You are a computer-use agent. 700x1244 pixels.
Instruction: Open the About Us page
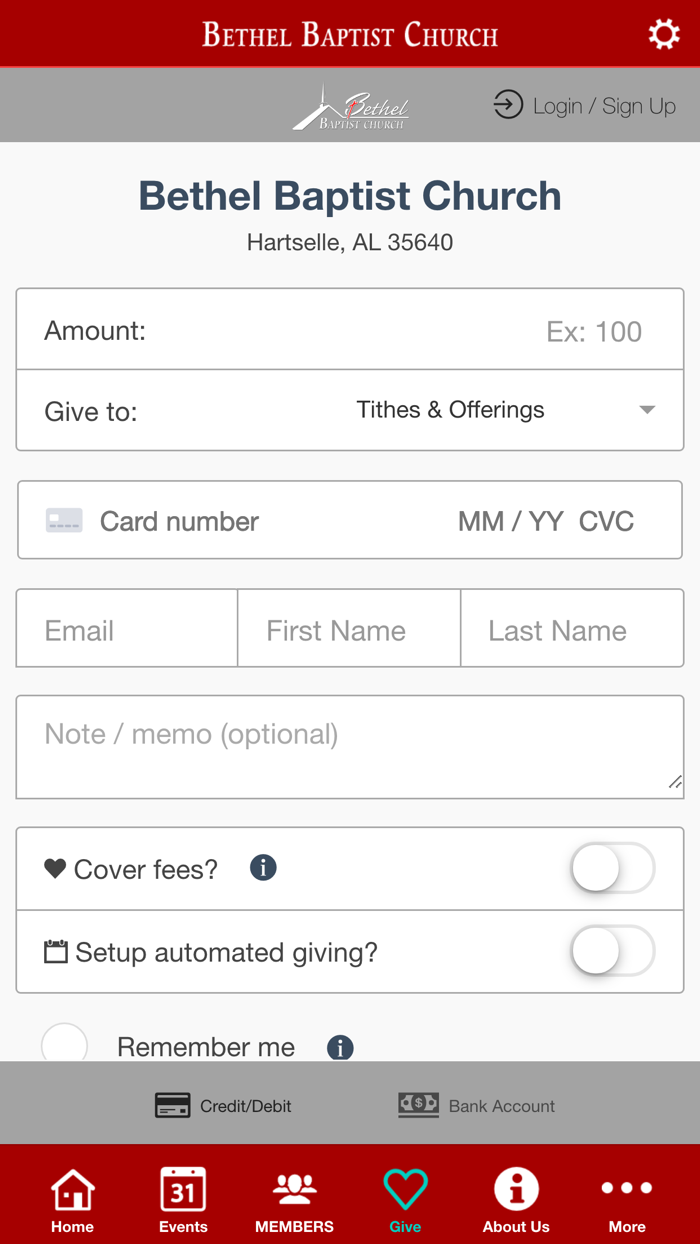pos(516,1201)
